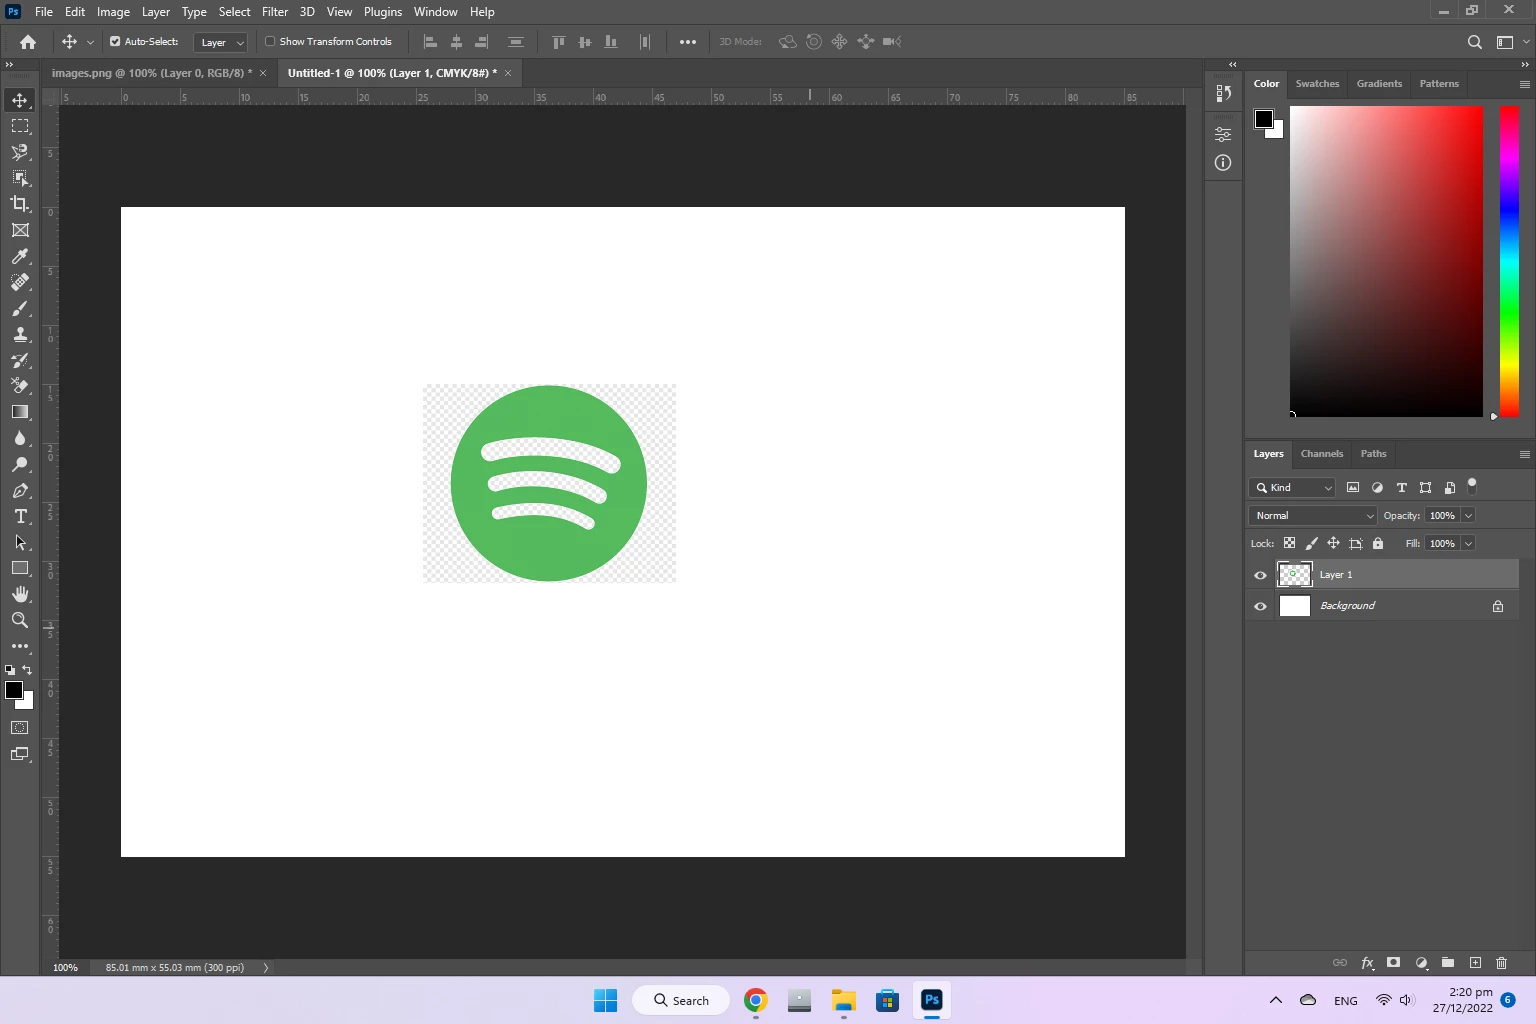The height and width of the screenshot is (1024, 1536).
Task: Toggle lock position icon
Action: tap(1333, 544)
